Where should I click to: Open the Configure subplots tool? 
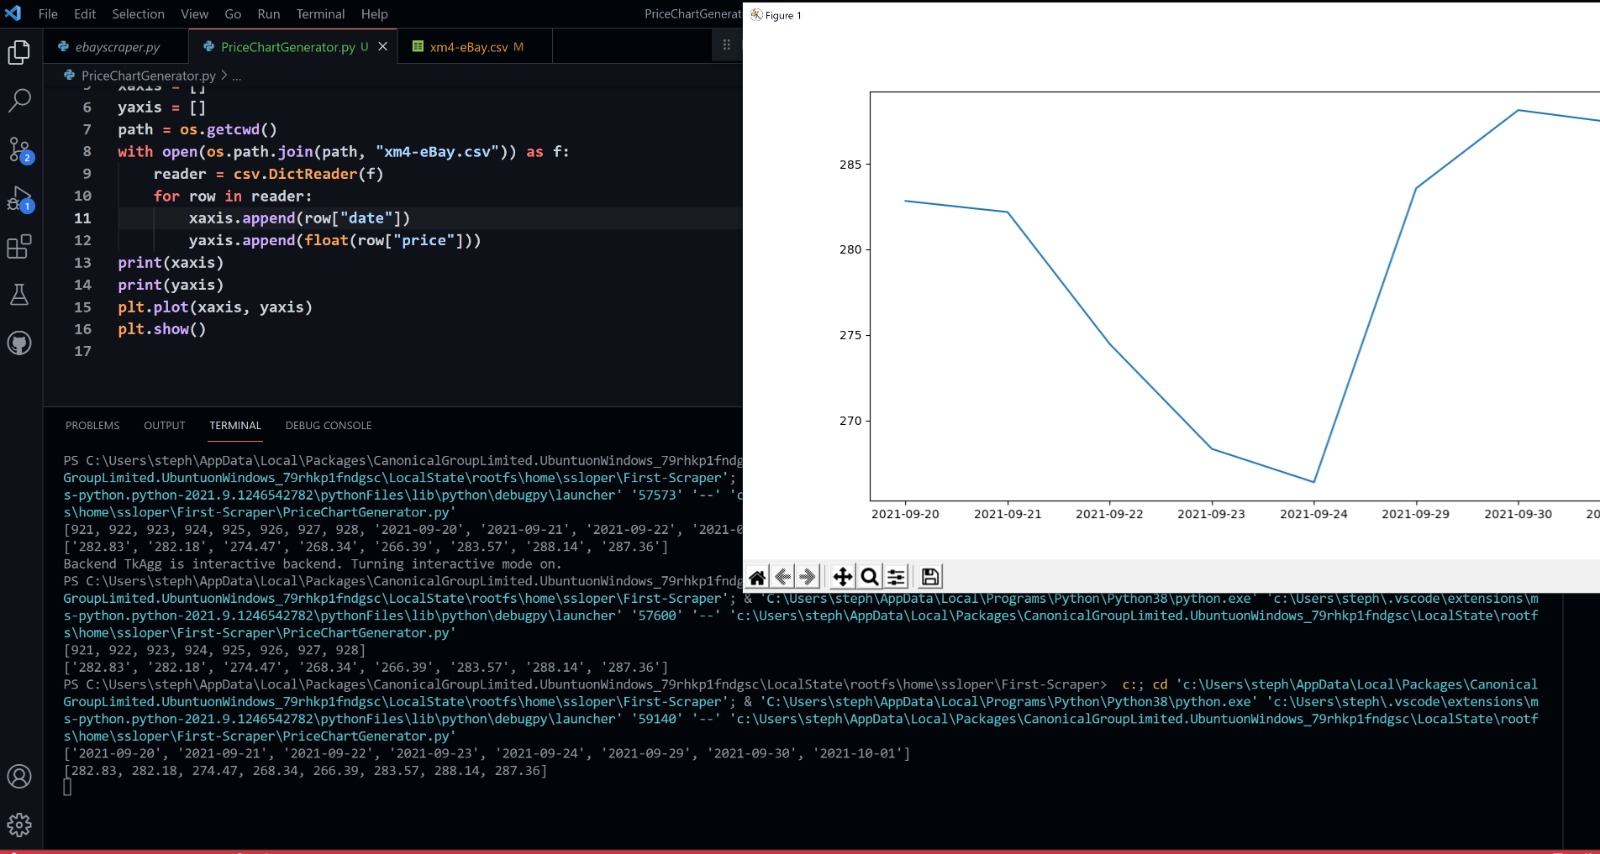(x=896, y=577)
